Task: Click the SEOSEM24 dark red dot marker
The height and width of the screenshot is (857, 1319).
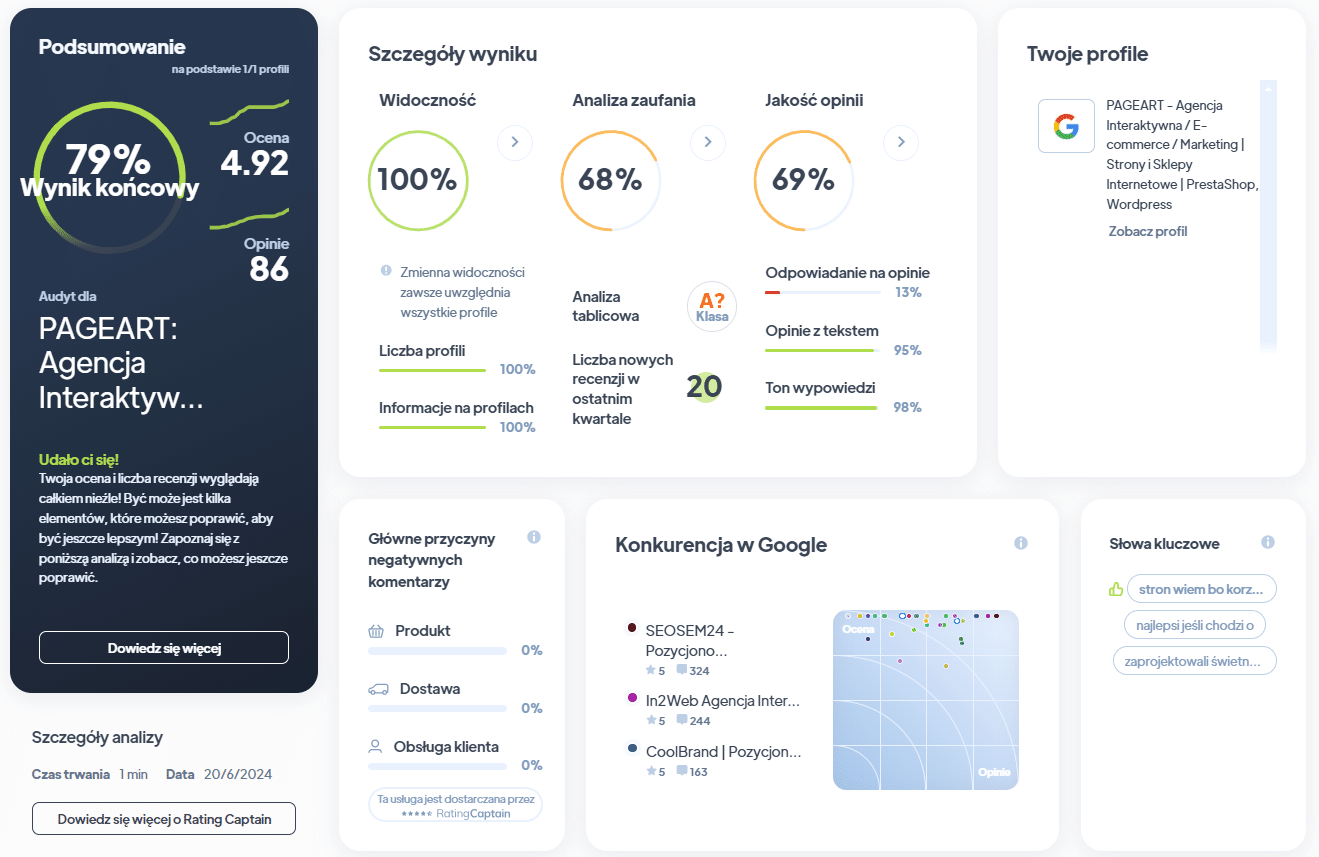Action: (632, 627)
